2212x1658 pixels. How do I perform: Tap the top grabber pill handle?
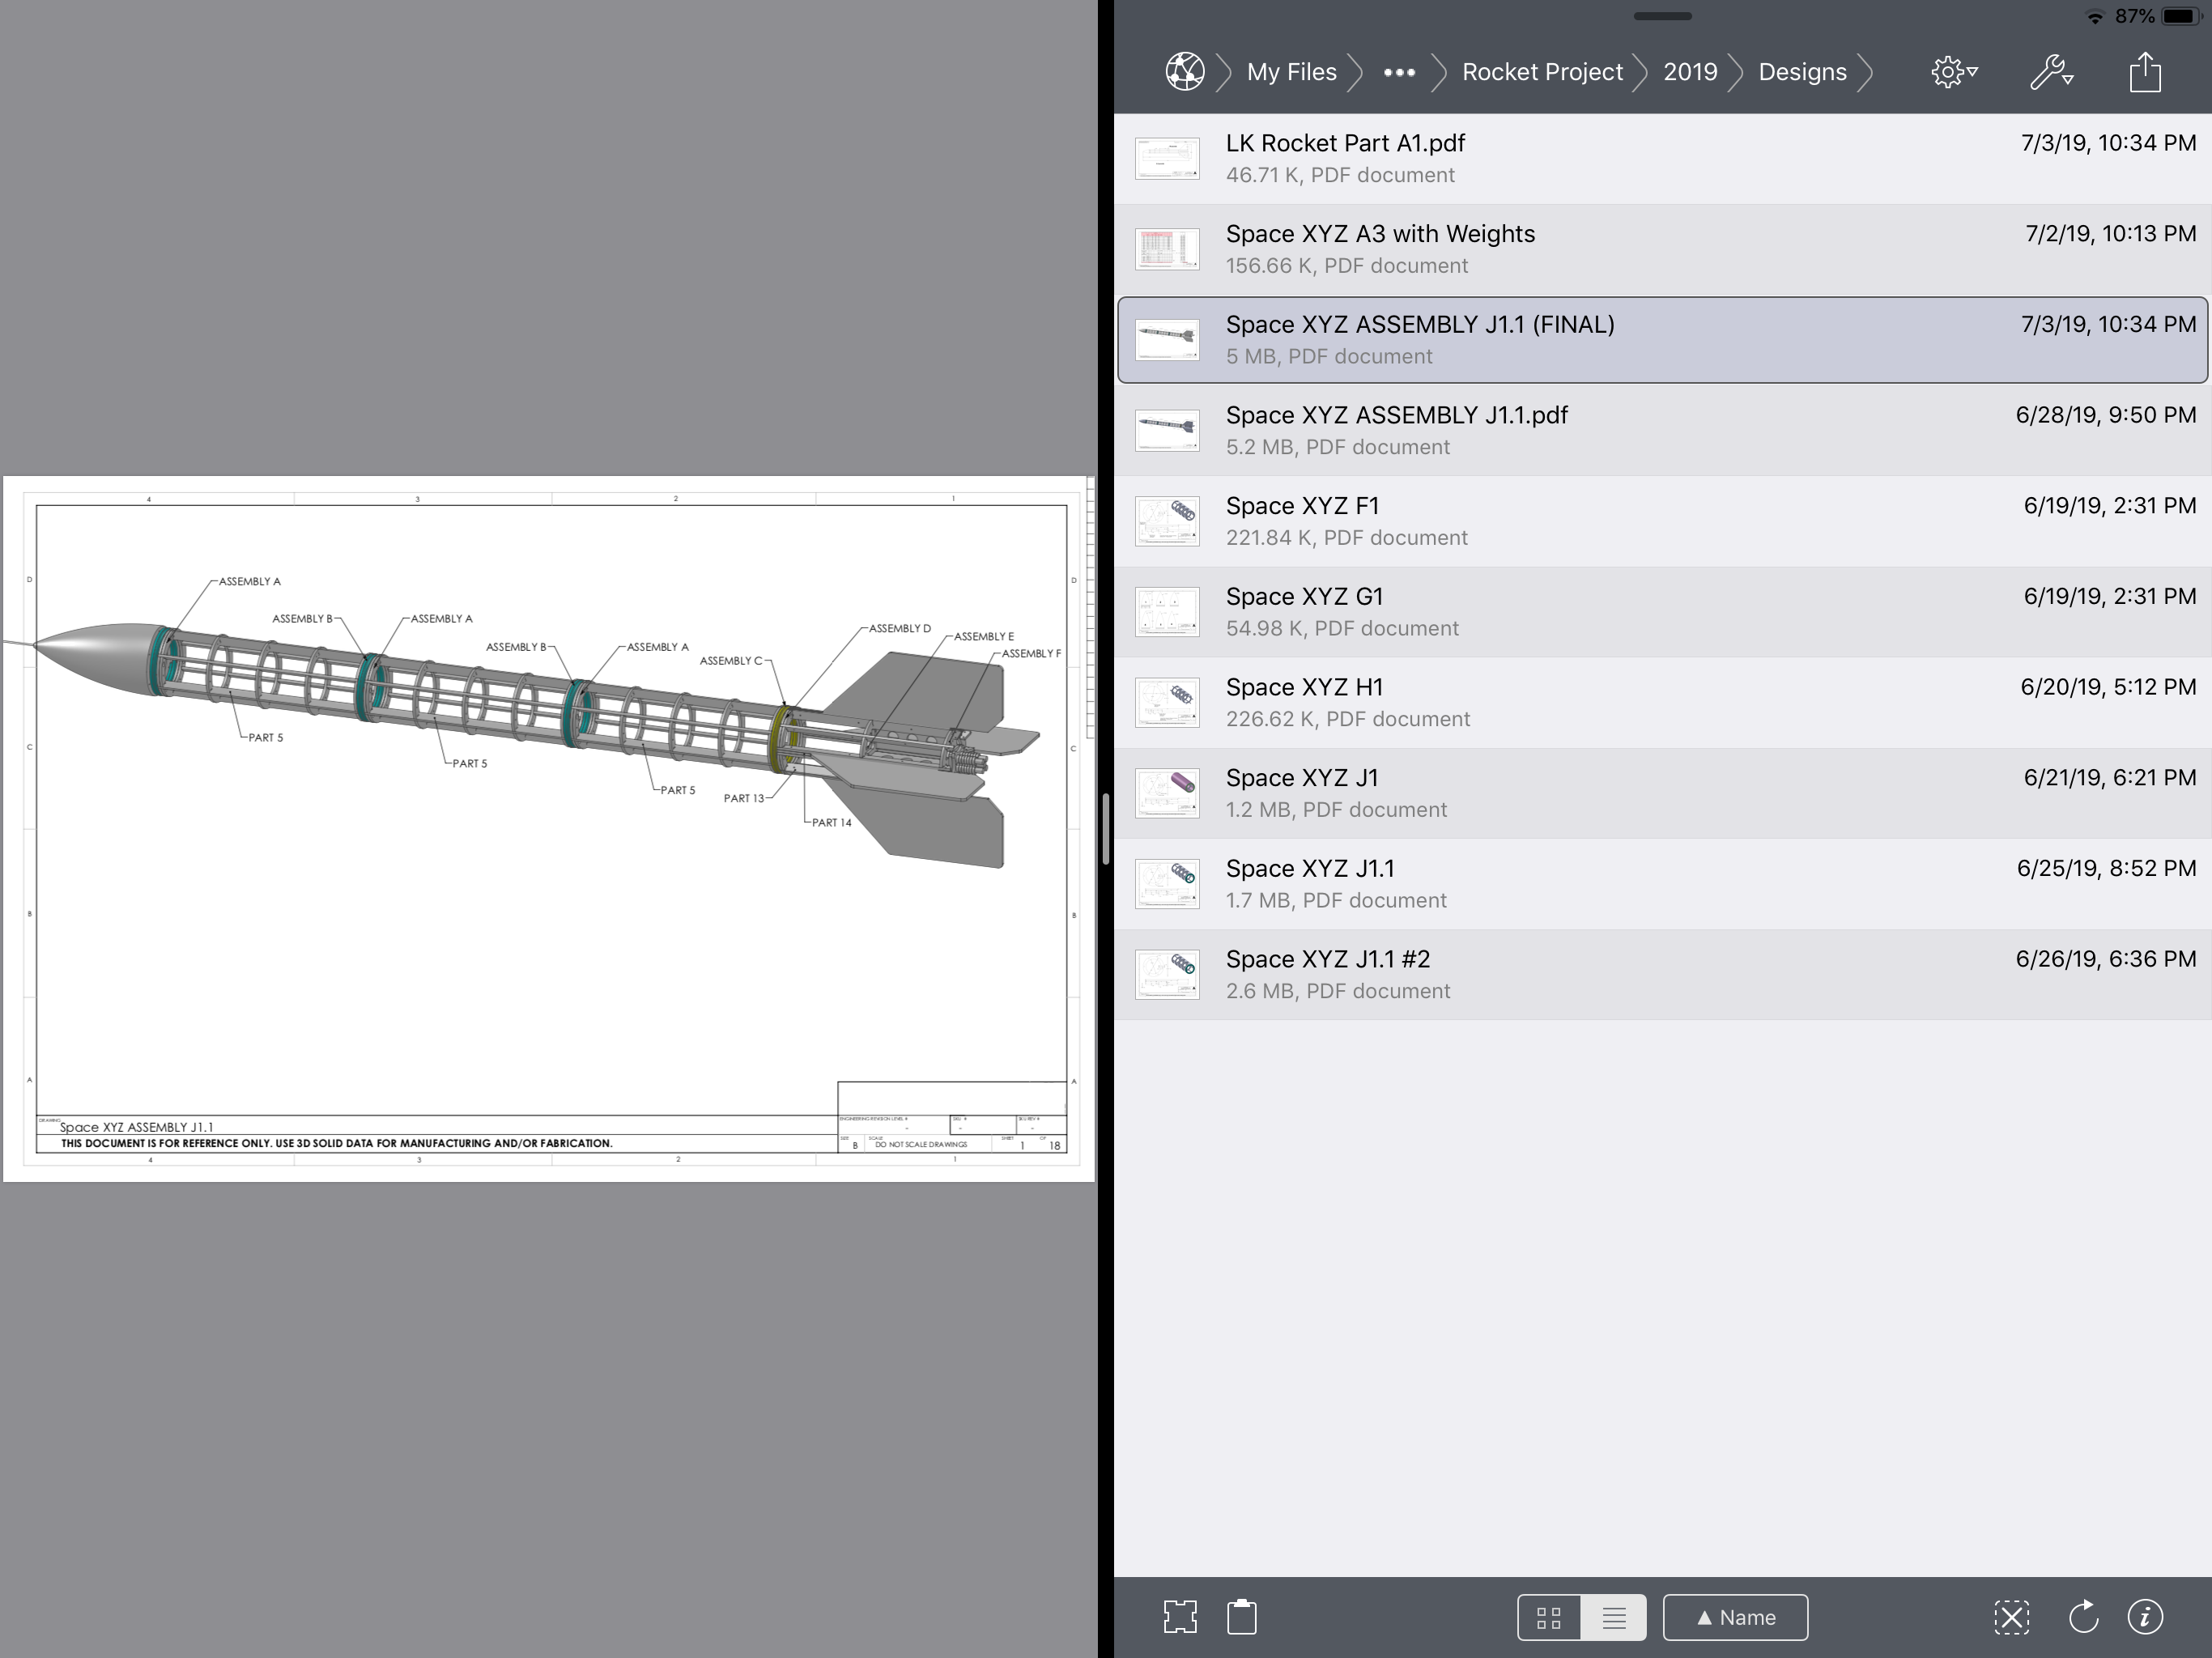[1662, 16]
